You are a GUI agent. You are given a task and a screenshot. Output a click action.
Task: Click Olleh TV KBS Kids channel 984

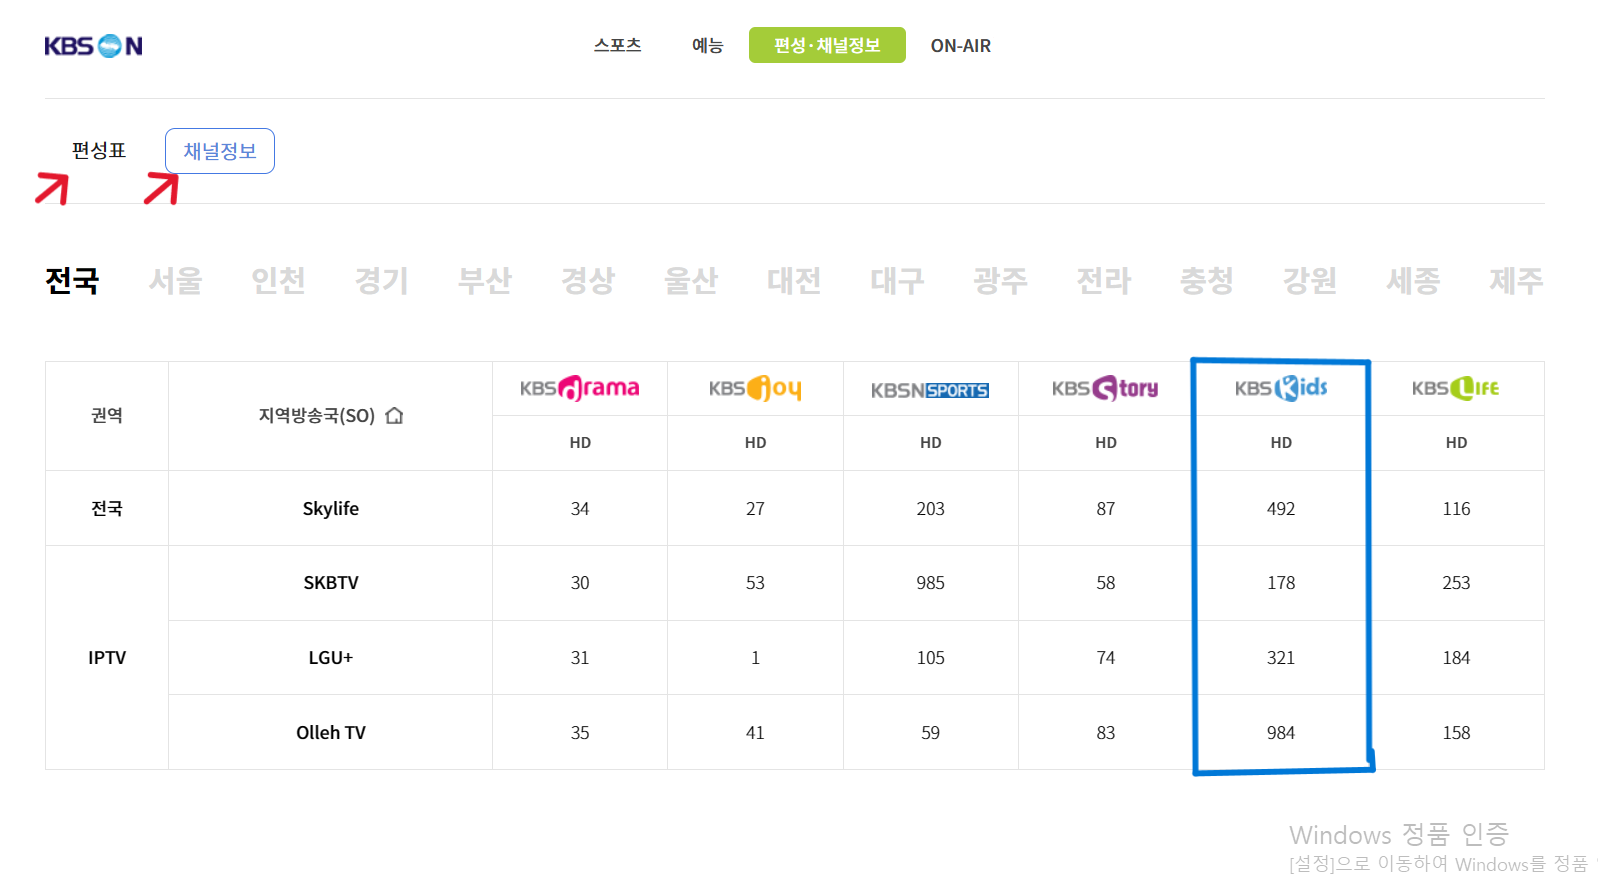1281,732
